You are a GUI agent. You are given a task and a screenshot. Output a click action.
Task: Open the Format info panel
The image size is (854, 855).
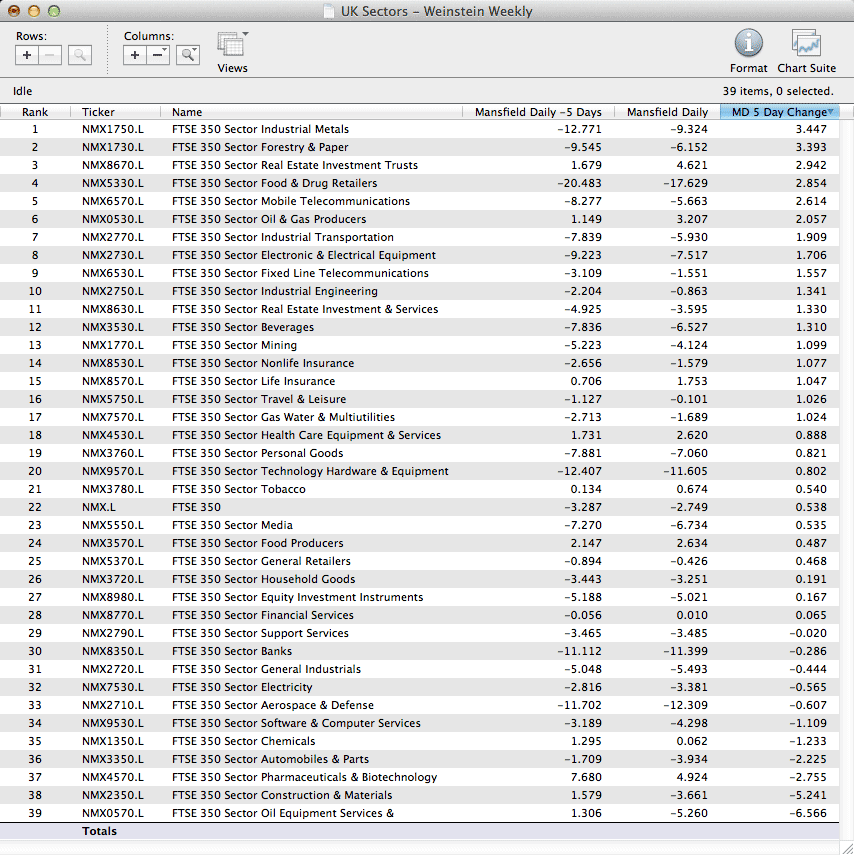(748, 44)
